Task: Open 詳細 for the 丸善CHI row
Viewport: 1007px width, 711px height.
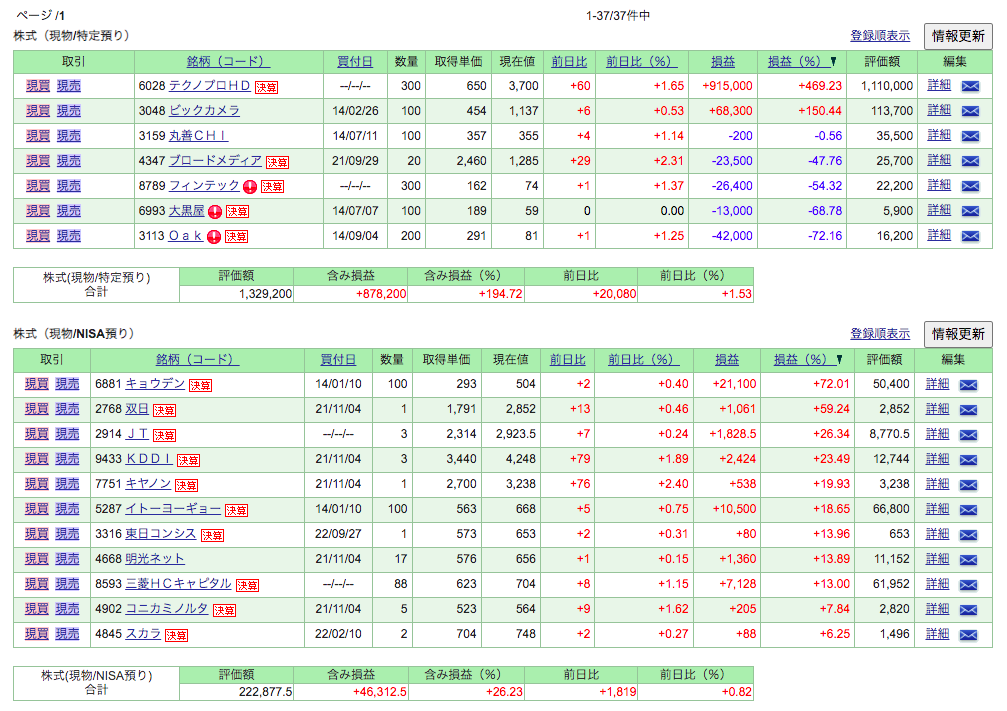Action: tap(939, 135)
